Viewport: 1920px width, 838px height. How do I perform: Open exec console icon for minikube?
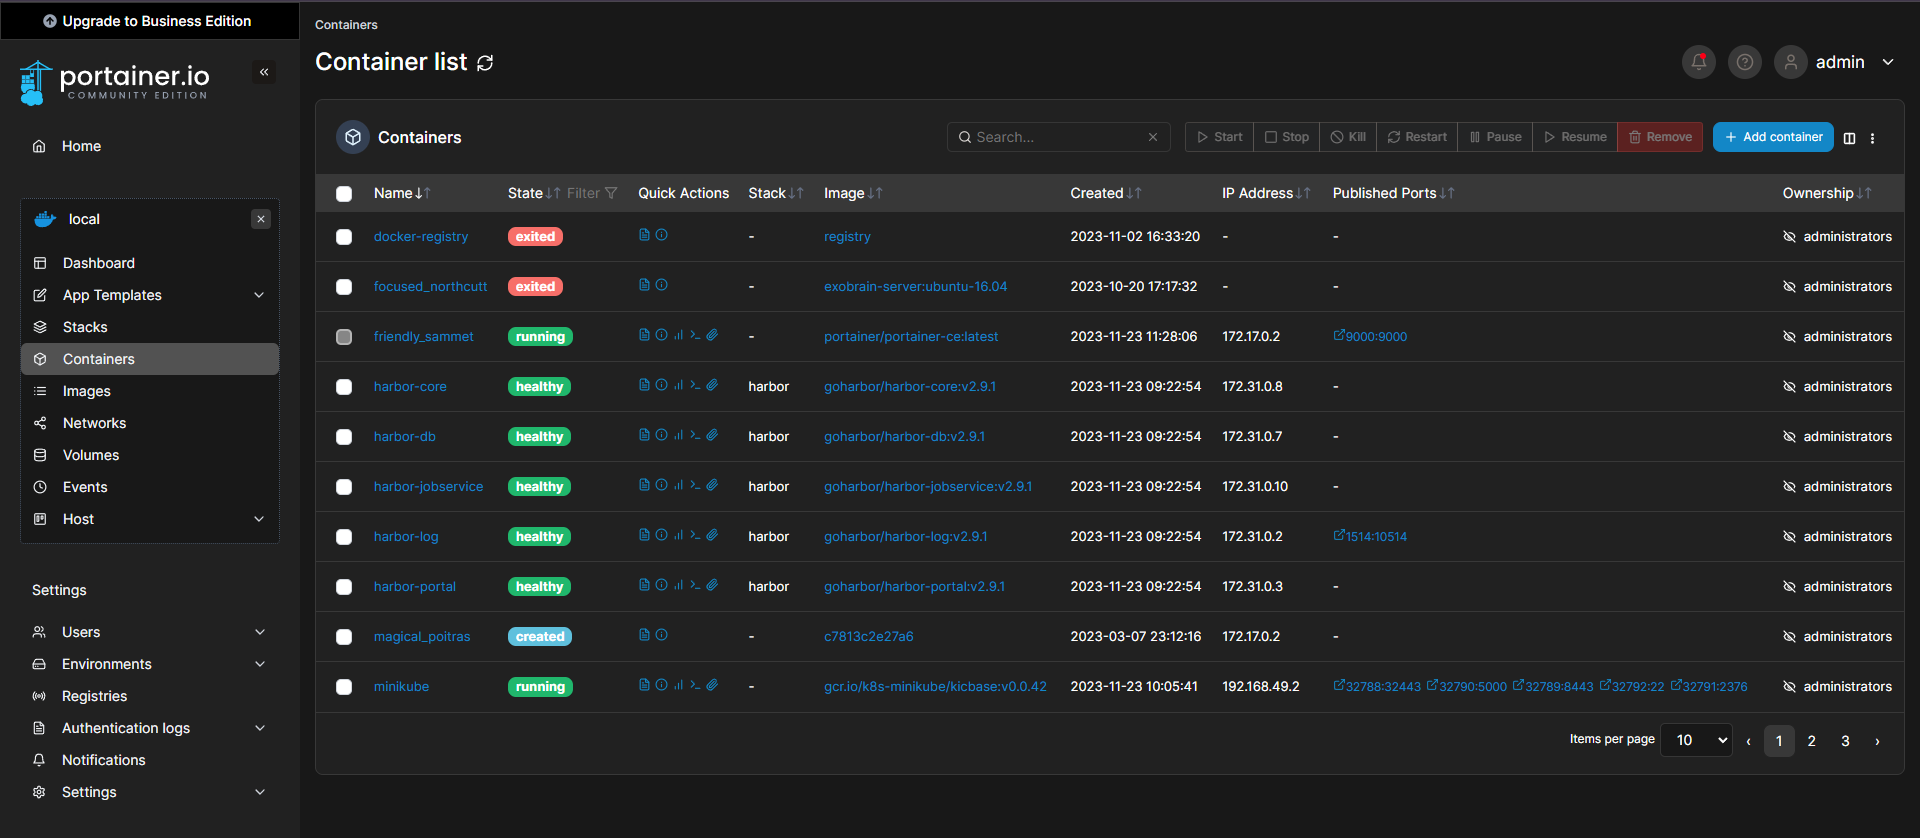695,685
